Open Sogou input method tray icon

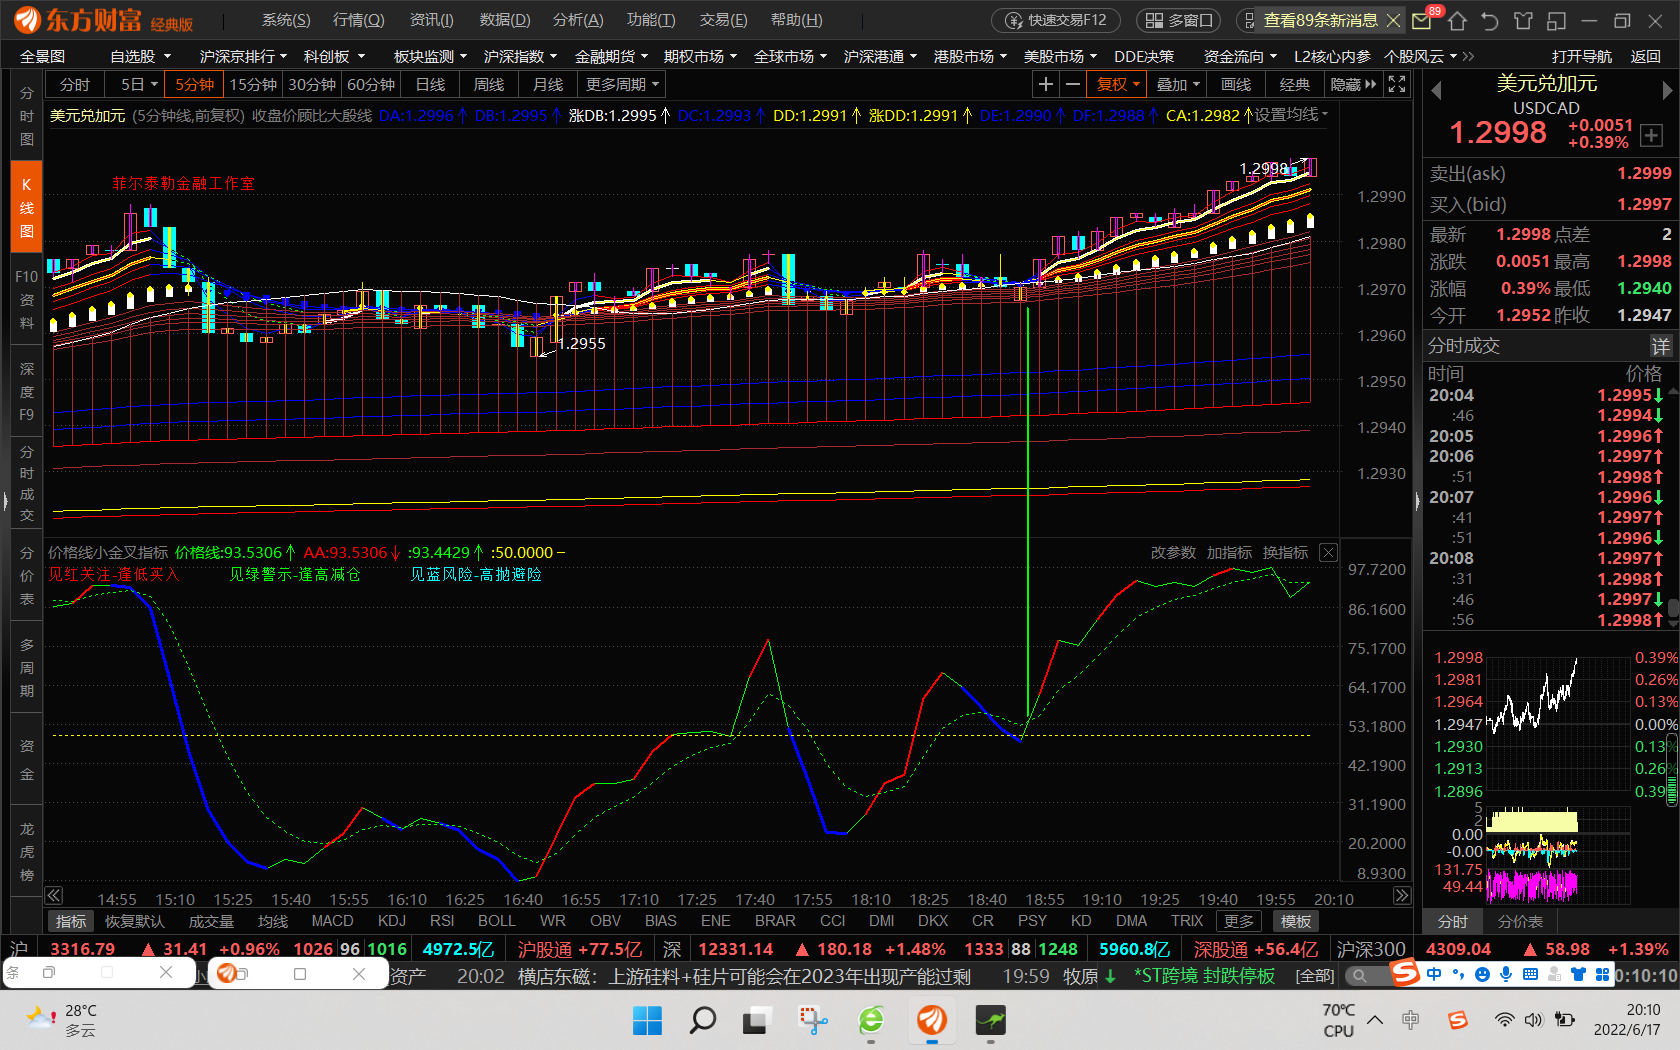1457,1020
